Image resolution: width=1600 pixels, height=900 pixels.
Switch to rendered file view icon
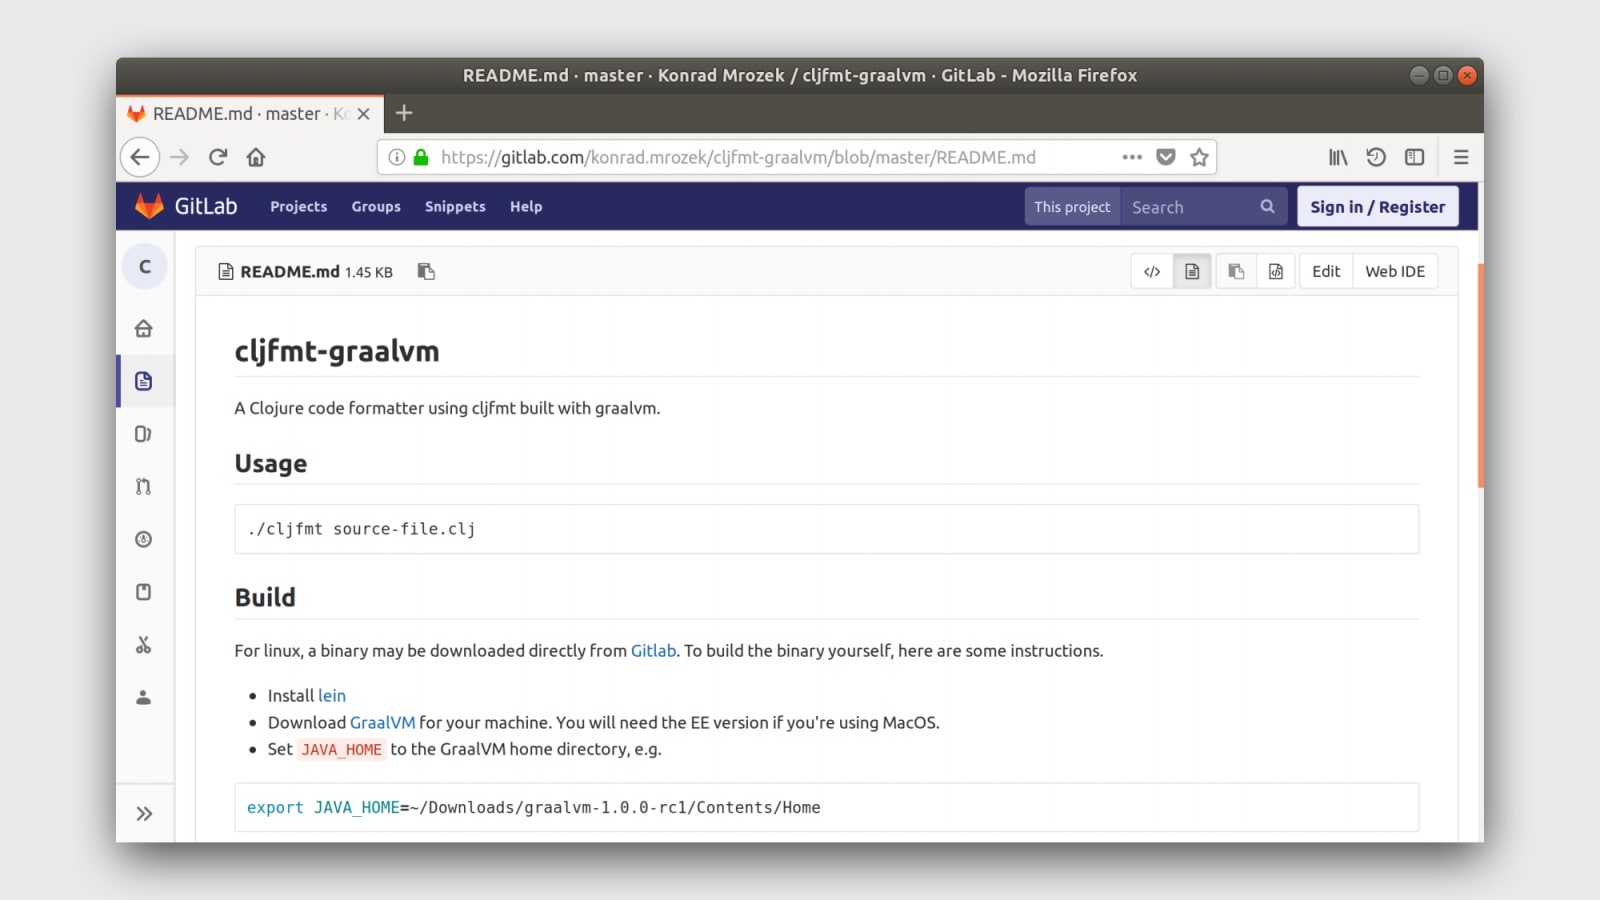click(x=1192, y=271)
